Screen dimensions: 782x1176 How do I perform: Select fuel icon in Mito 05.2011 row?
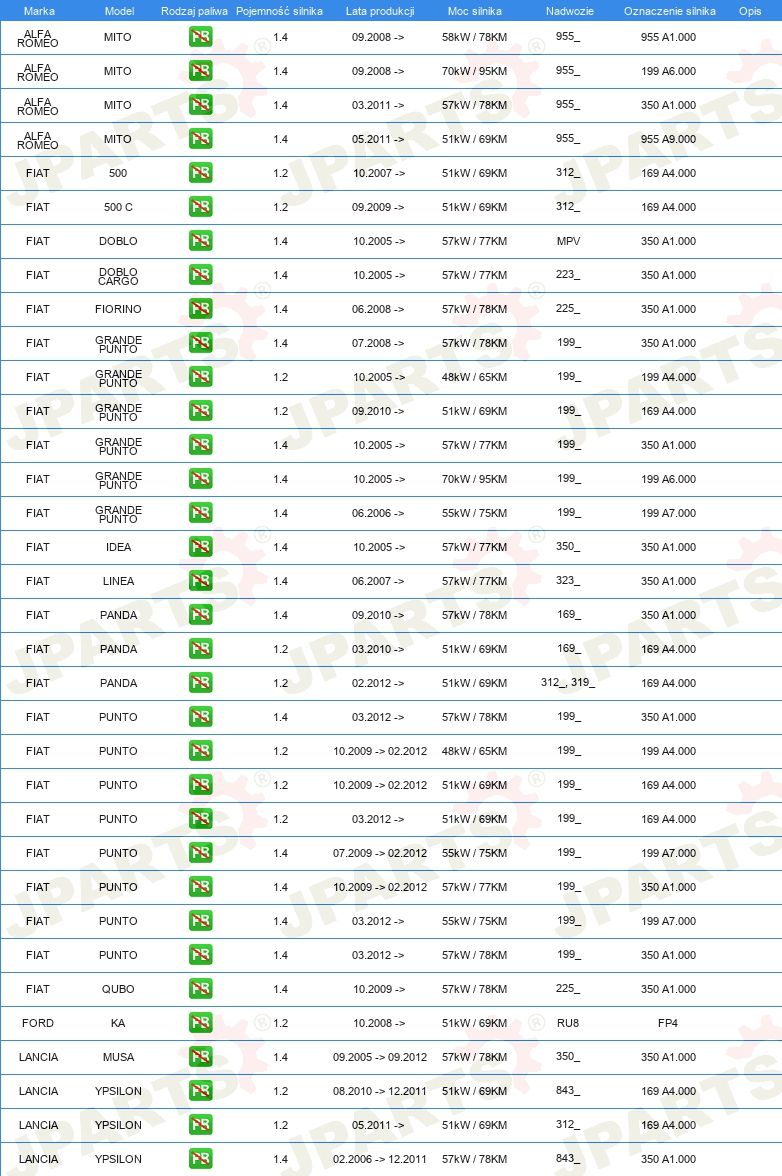click(x=200, y=139)
